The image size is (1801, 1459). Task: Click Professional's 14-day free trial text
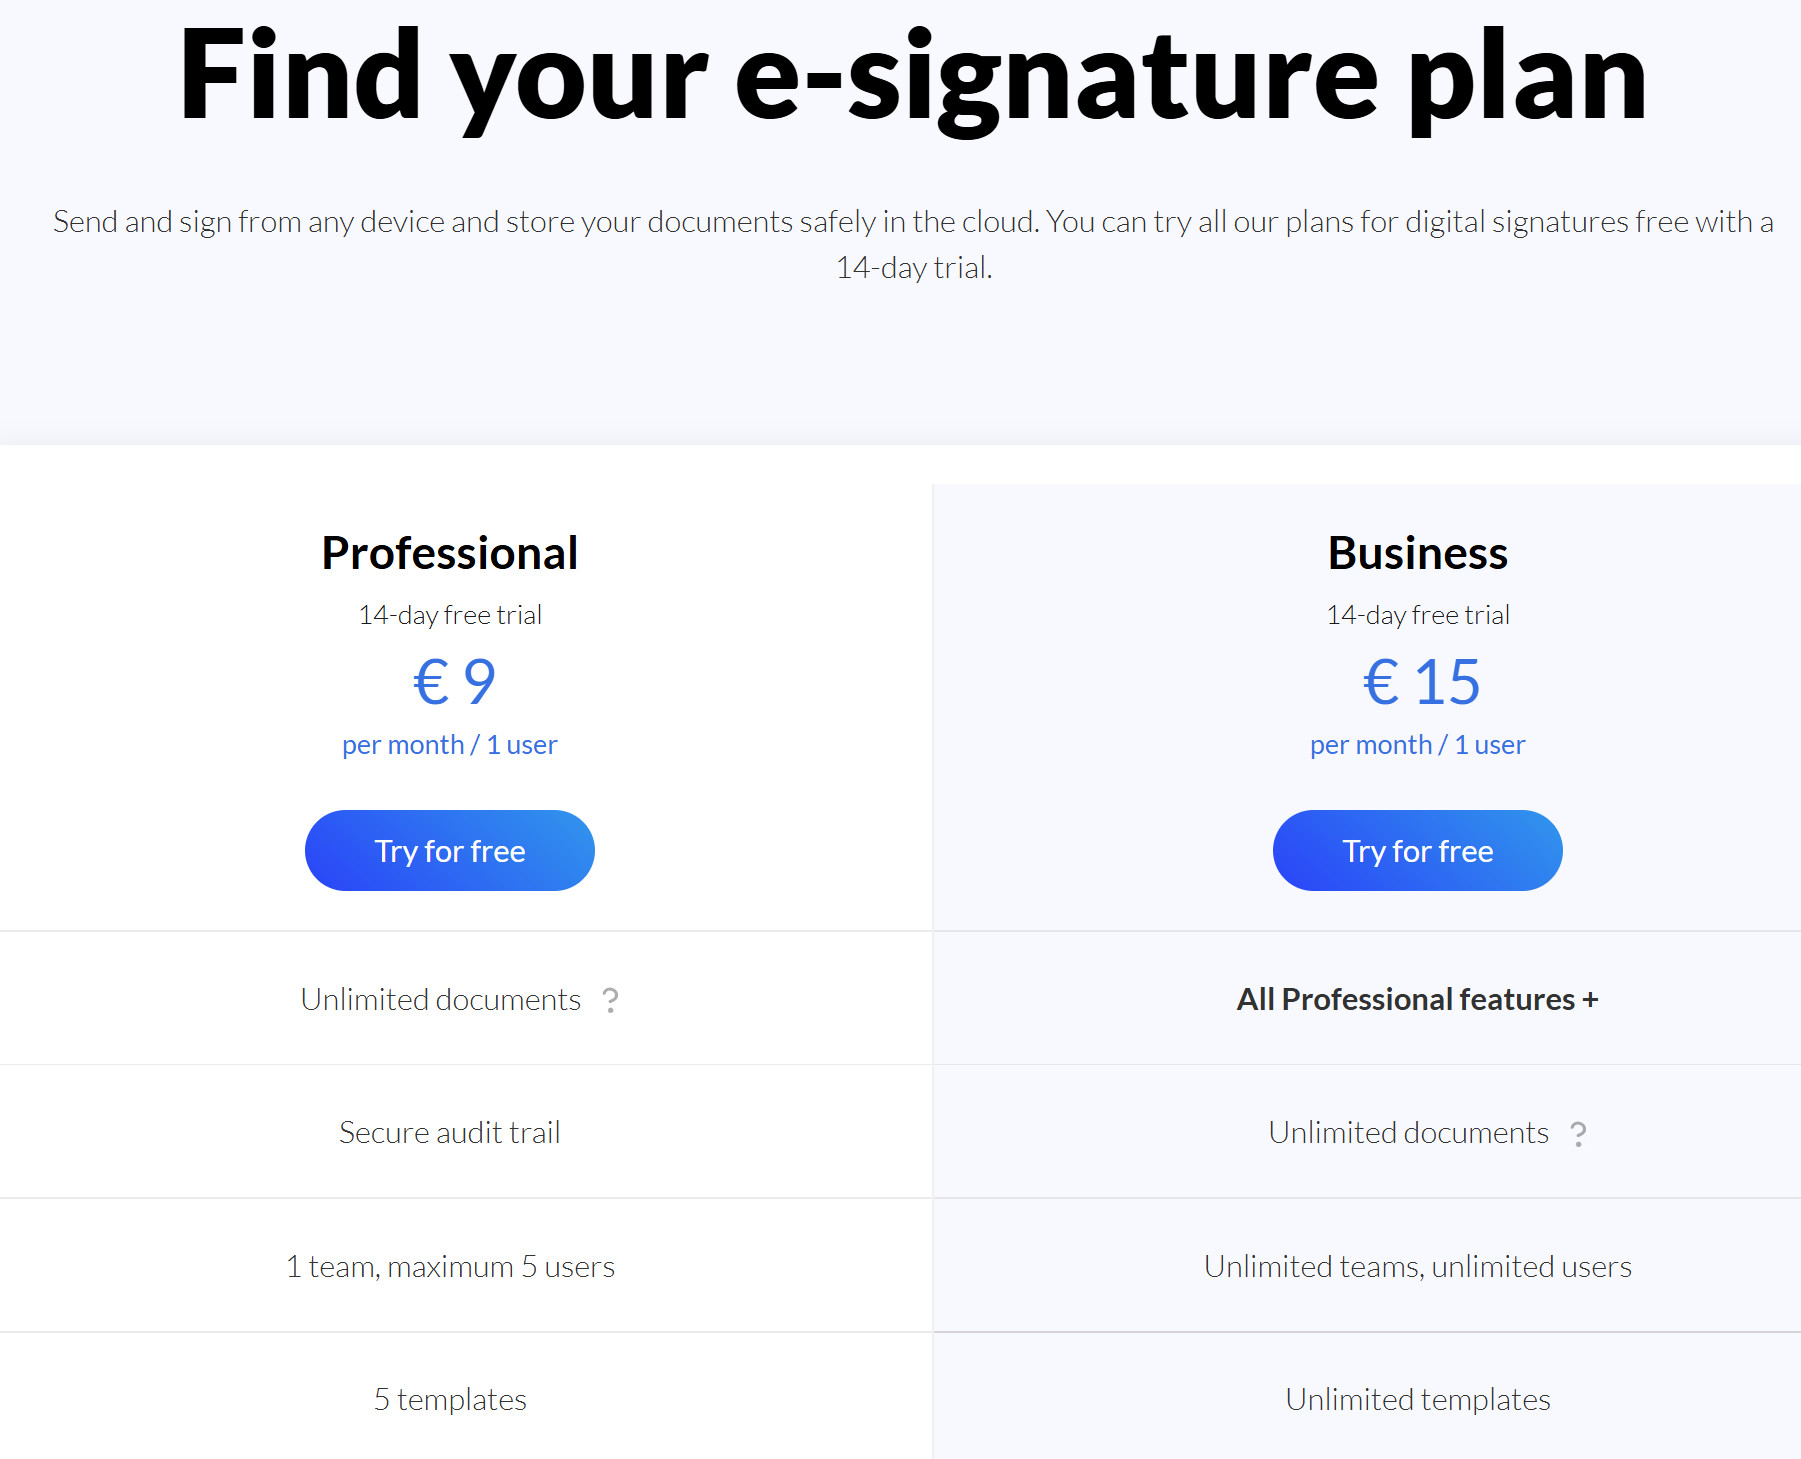(450, 615)
